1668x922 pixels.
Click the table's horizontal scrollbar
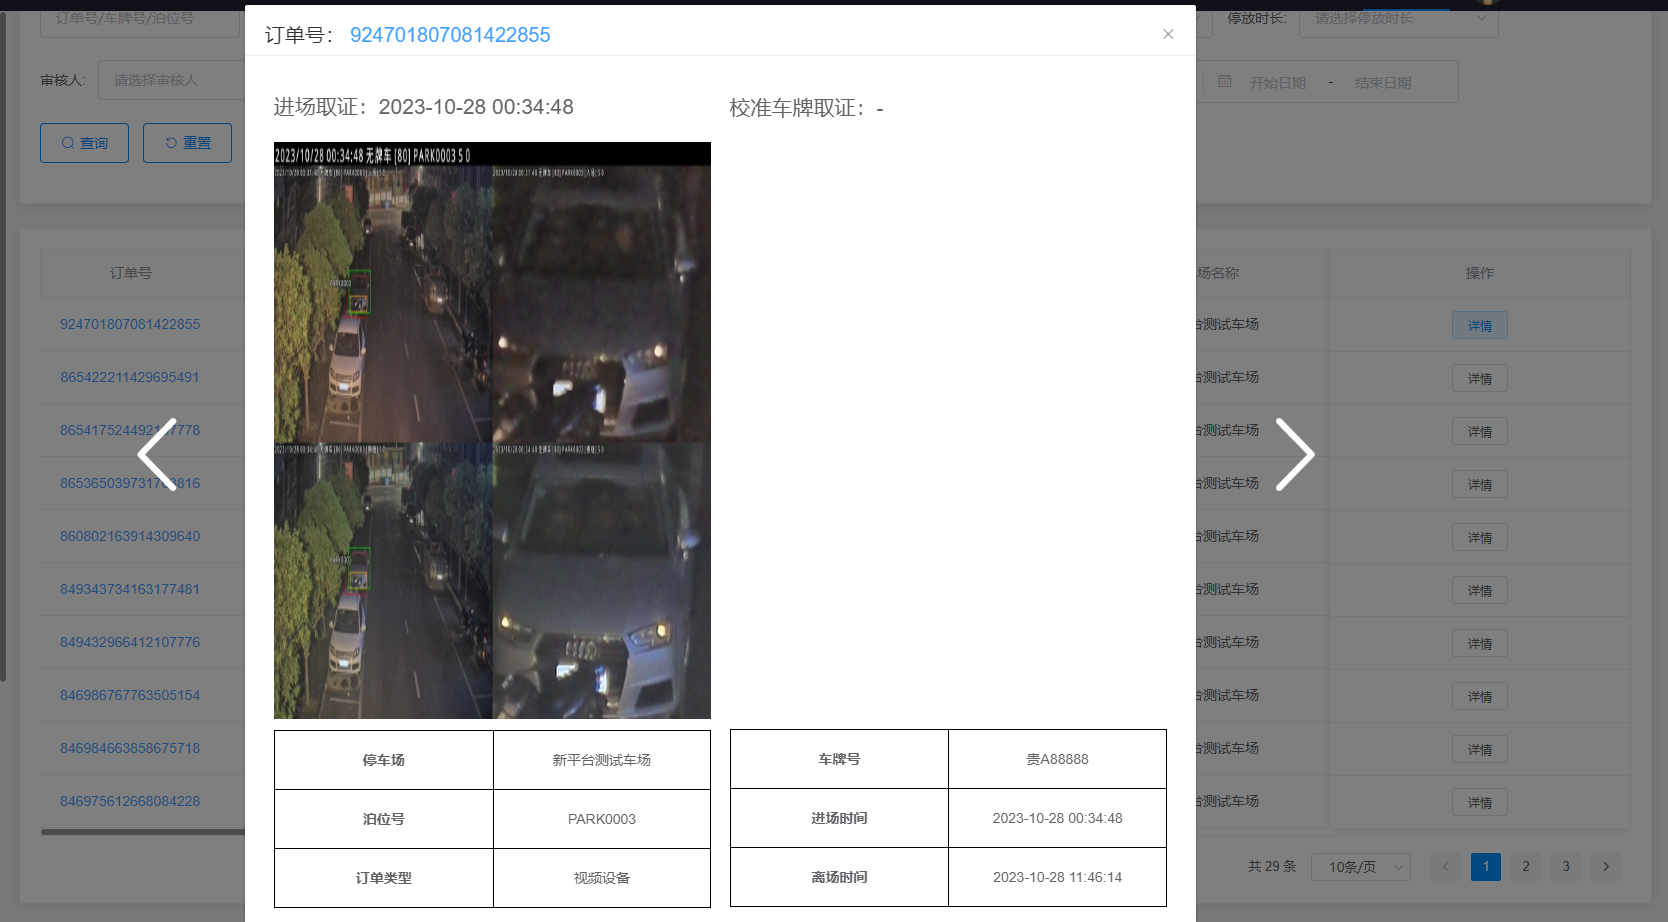pyautogui.click(x=140, y=831)
